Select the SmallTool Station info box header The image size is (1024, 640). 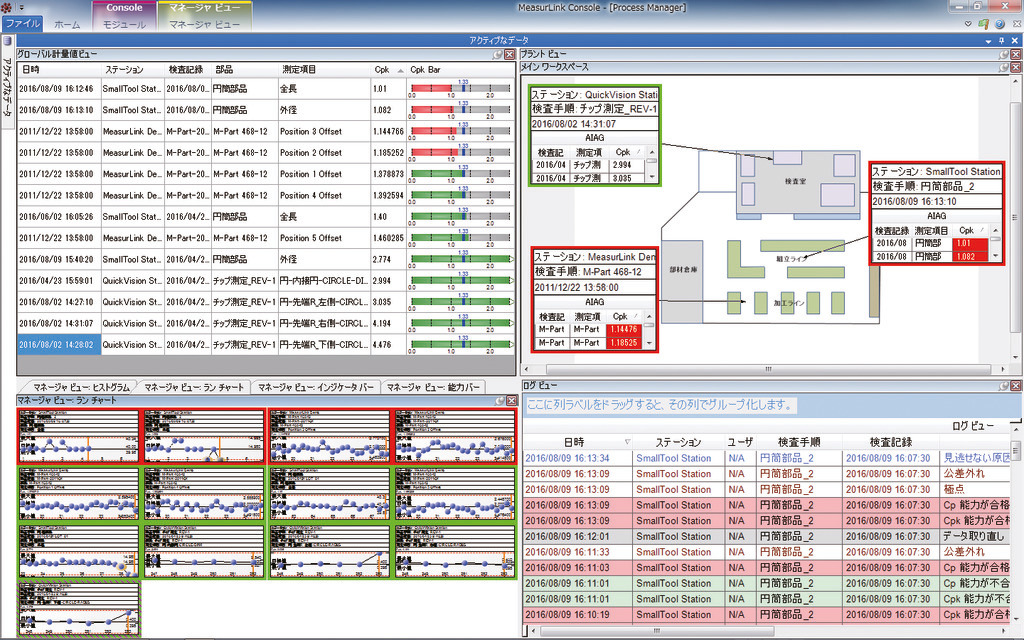click(936, 172)
